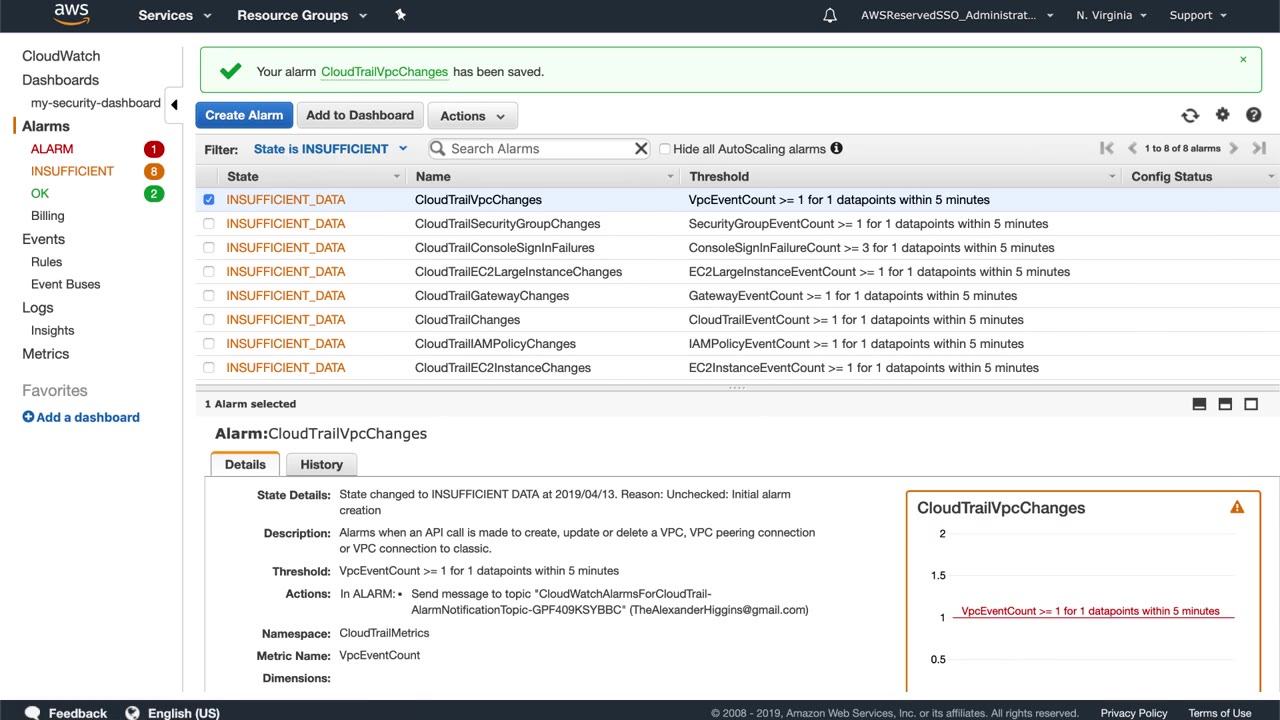Click the Create Alarm button
Viewport: 1280px width, 720px height.
244,115
